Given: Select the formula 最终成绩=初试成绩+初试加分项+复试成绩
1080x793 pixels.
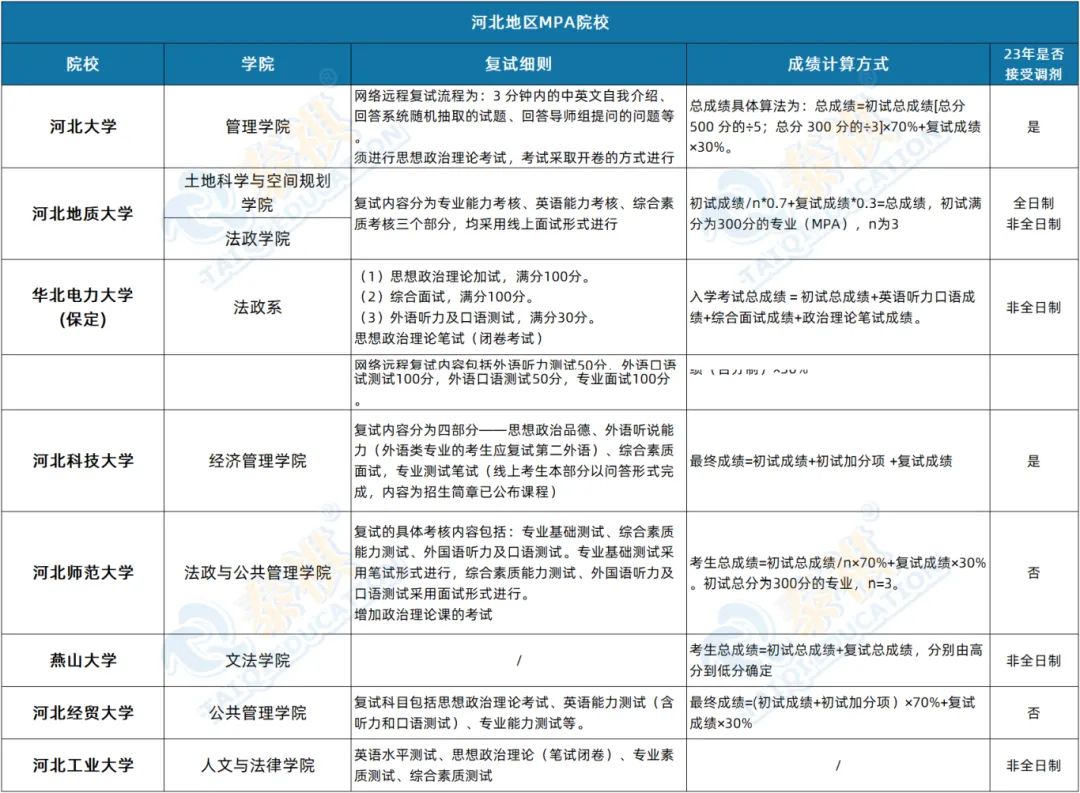Looking at the screenshot, I should pos(821,460).
